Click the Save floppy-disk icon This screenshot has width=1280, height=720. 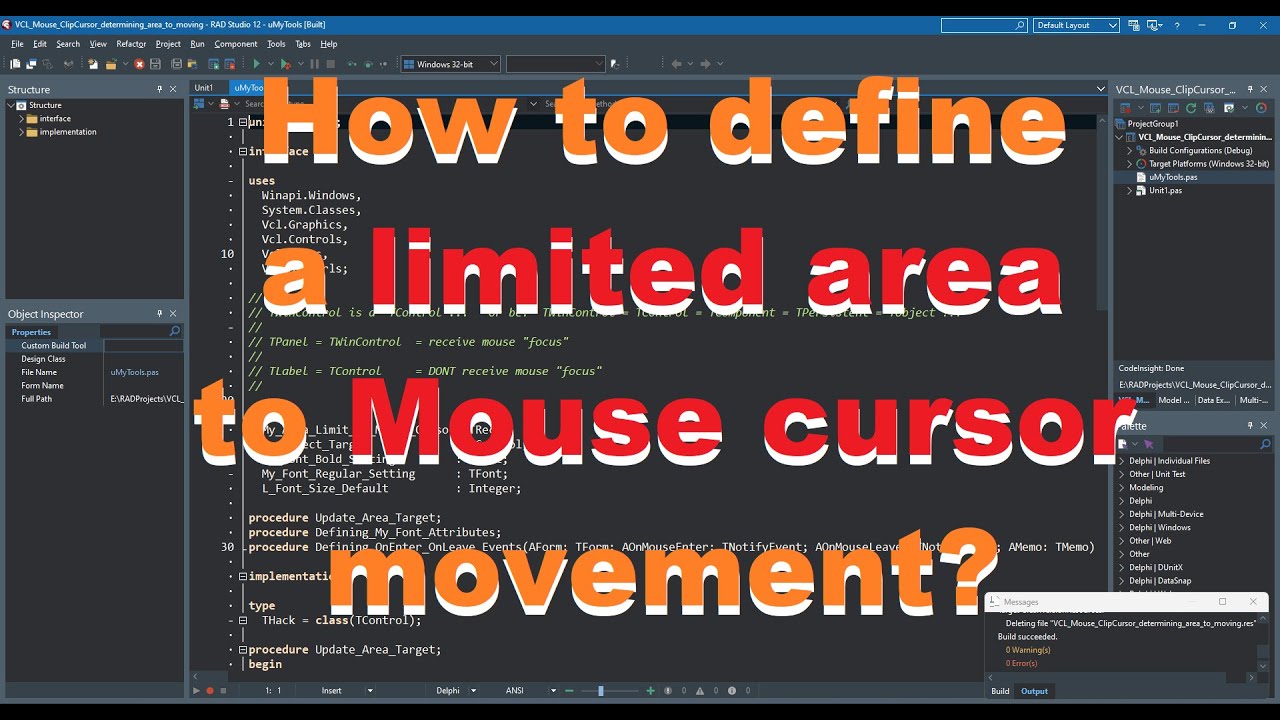pos(155,64)
